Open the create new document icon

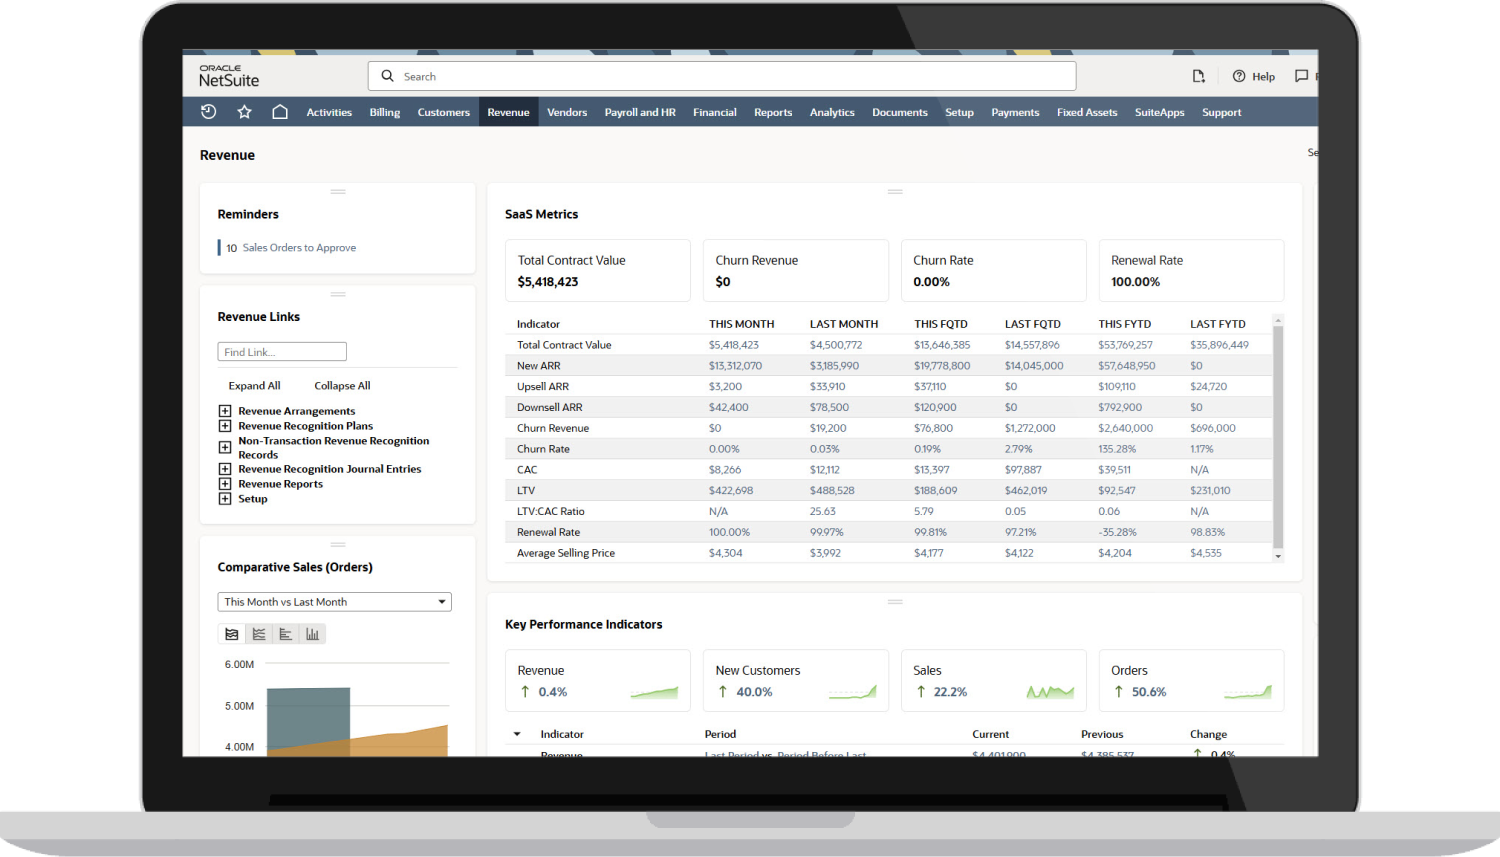point(1198,76)
